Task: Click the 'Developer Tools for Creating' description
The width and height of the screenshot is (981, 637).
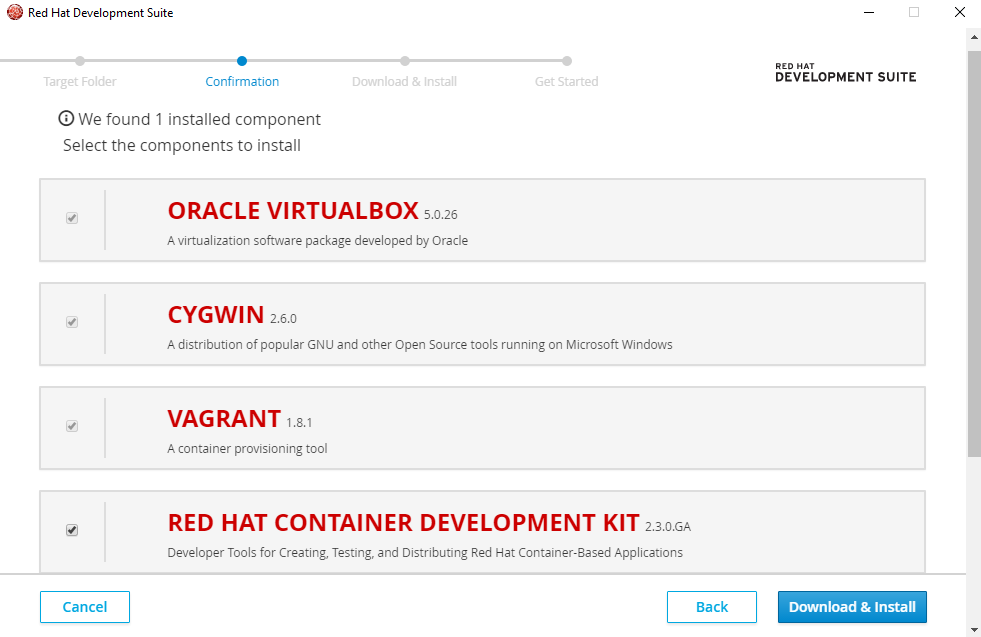Action: click(x=425, y=553)
